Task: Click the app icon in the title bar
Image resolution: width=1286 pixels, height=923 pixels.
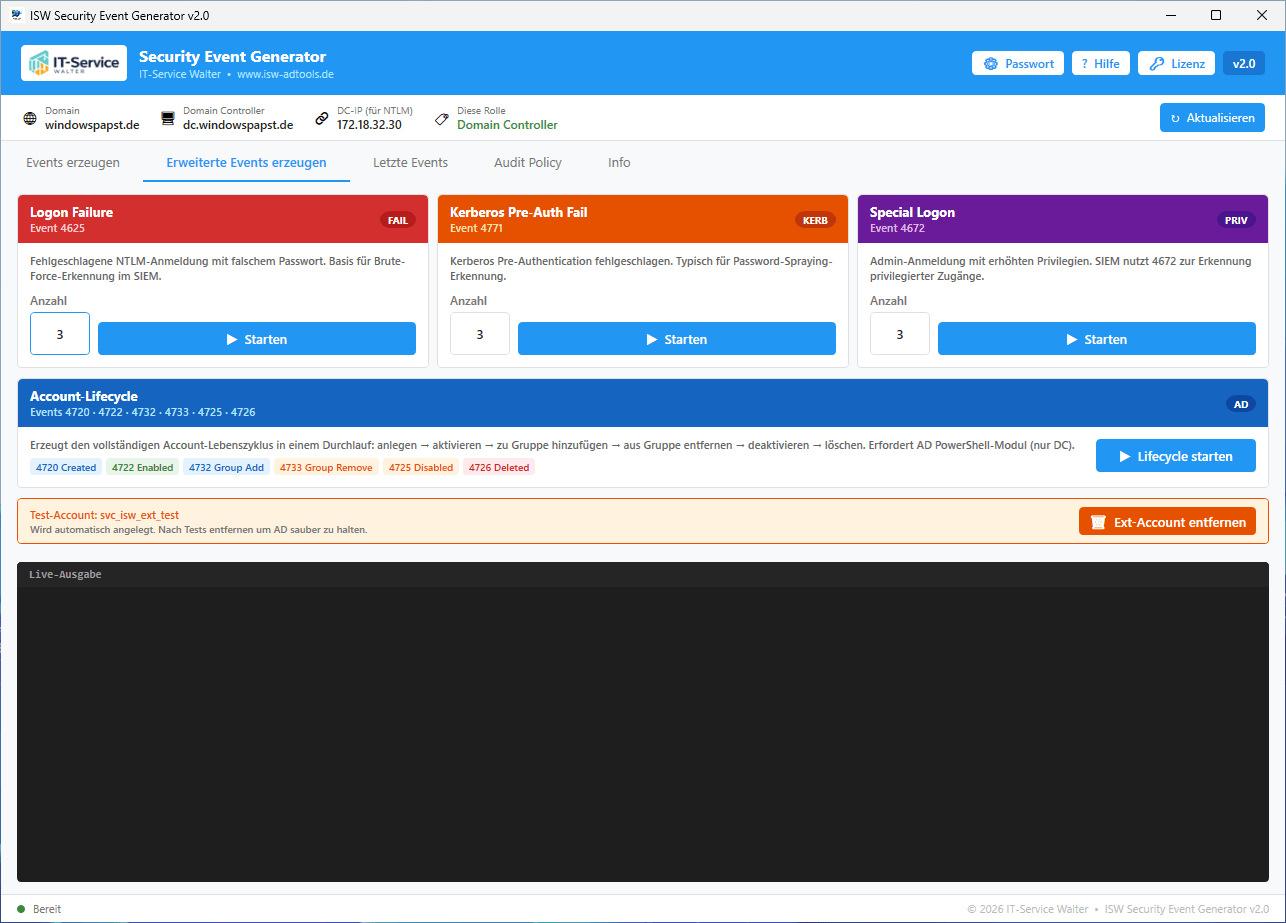Action: [x=17, y=15]
